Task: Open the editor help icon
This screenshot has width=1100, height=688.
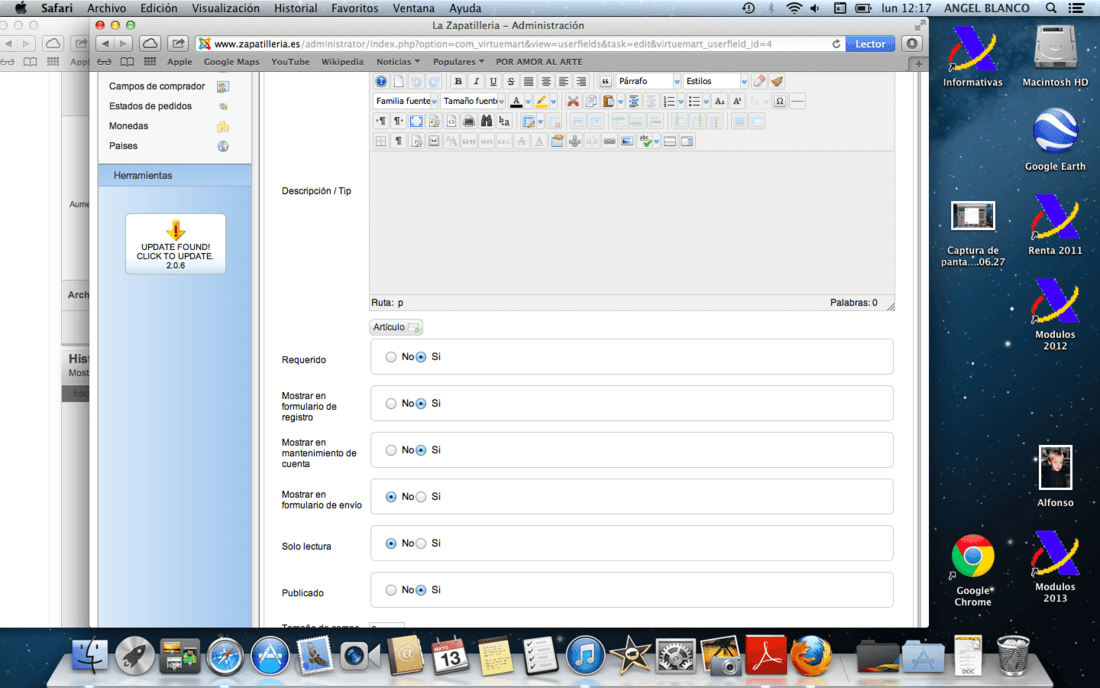Action: point(381,81)
